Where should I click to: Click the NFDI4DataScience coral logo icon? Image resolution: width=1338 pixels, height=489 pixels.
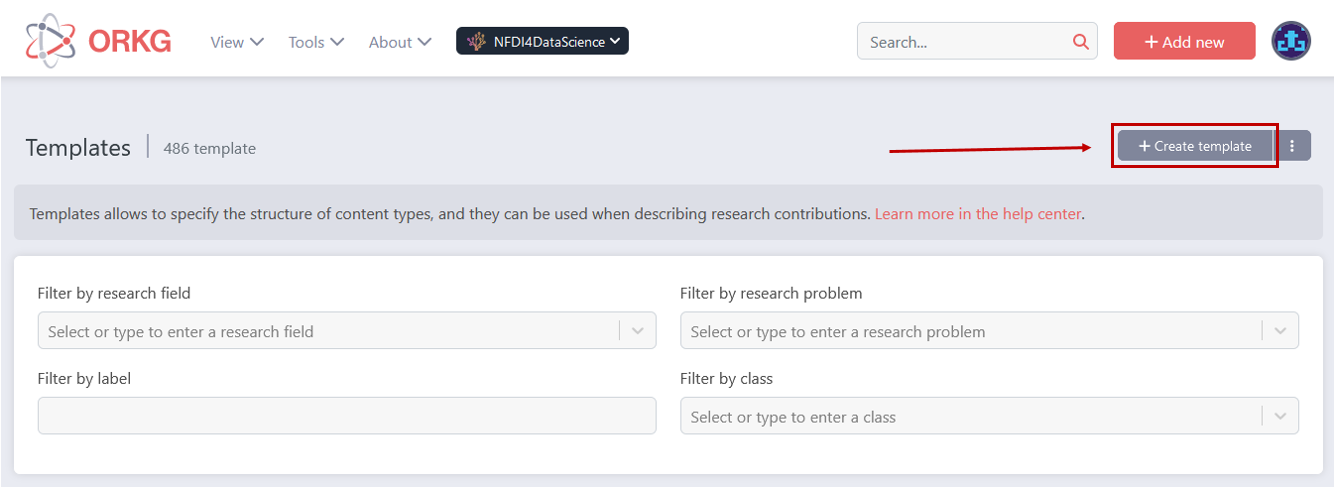(477, 42)
